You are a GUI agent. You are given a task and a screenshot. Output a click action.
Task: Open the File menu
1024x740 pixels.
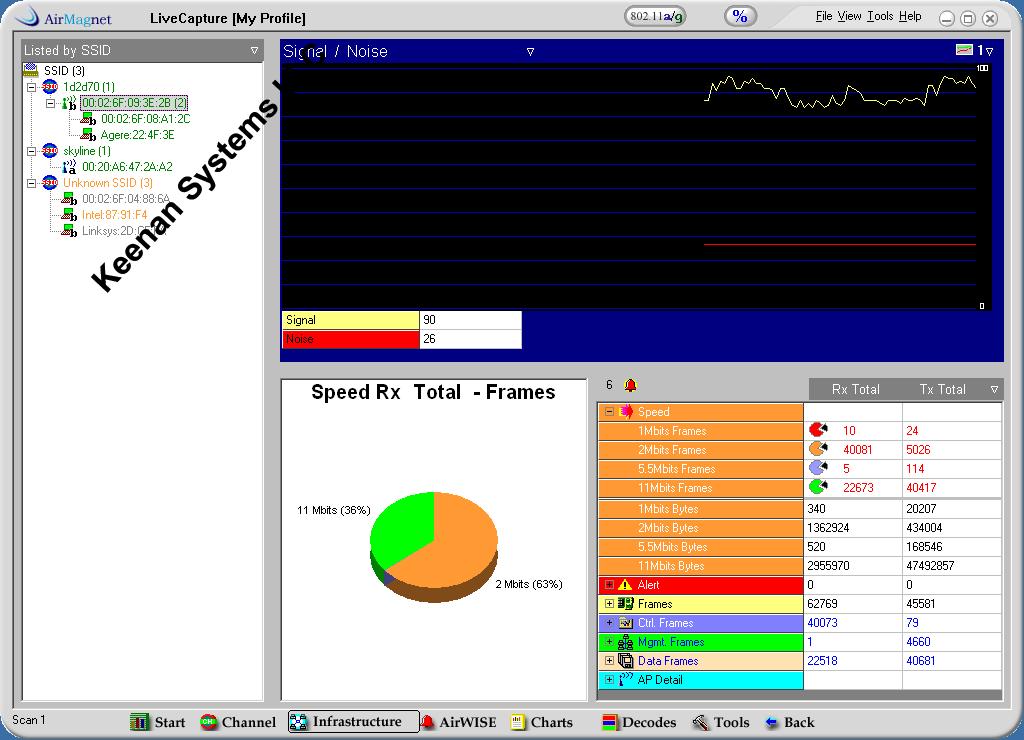[x=824, y=16]
